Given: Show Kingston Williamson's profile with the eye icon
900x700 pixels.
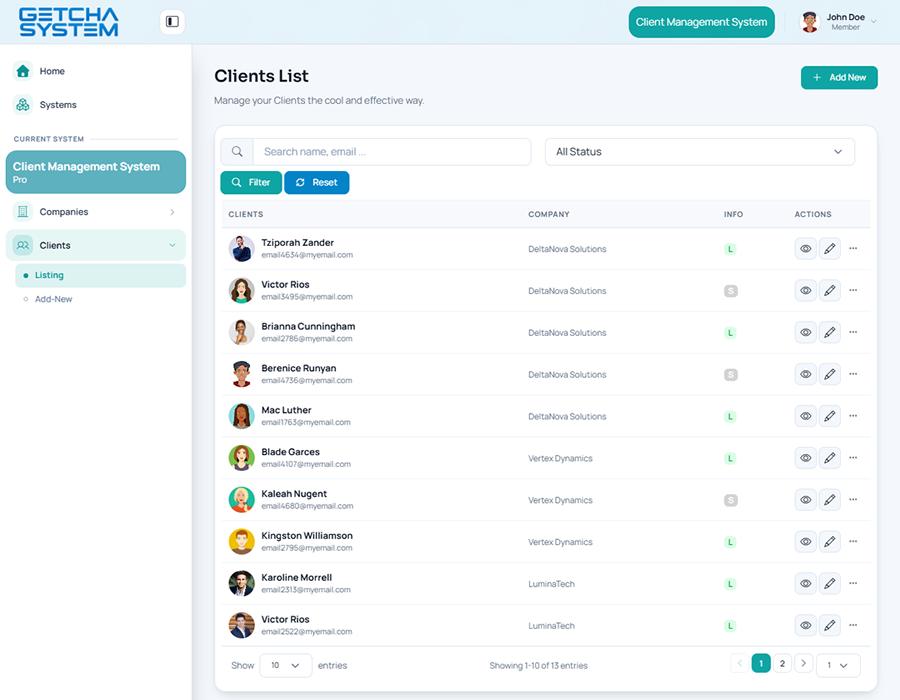Looking at the screenshot, I should [x=805, y=541].
